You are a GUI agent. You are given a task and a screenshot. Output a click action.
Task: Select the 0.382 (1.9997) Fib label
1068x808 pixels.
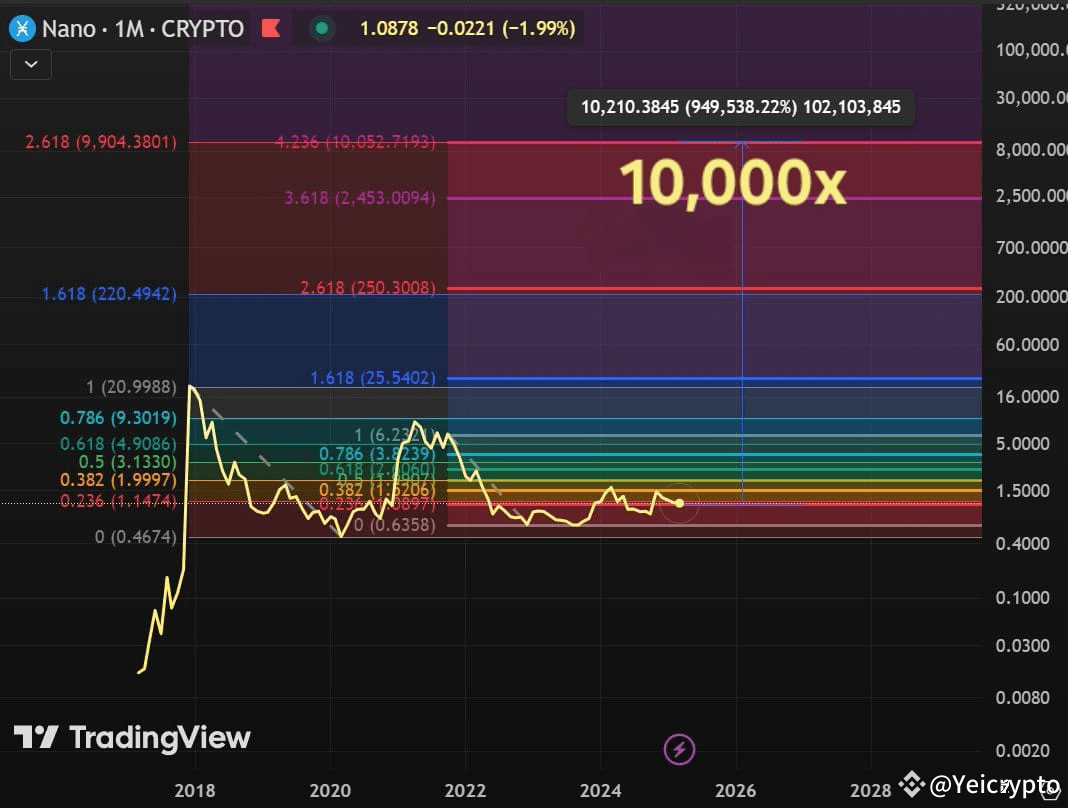118,480
